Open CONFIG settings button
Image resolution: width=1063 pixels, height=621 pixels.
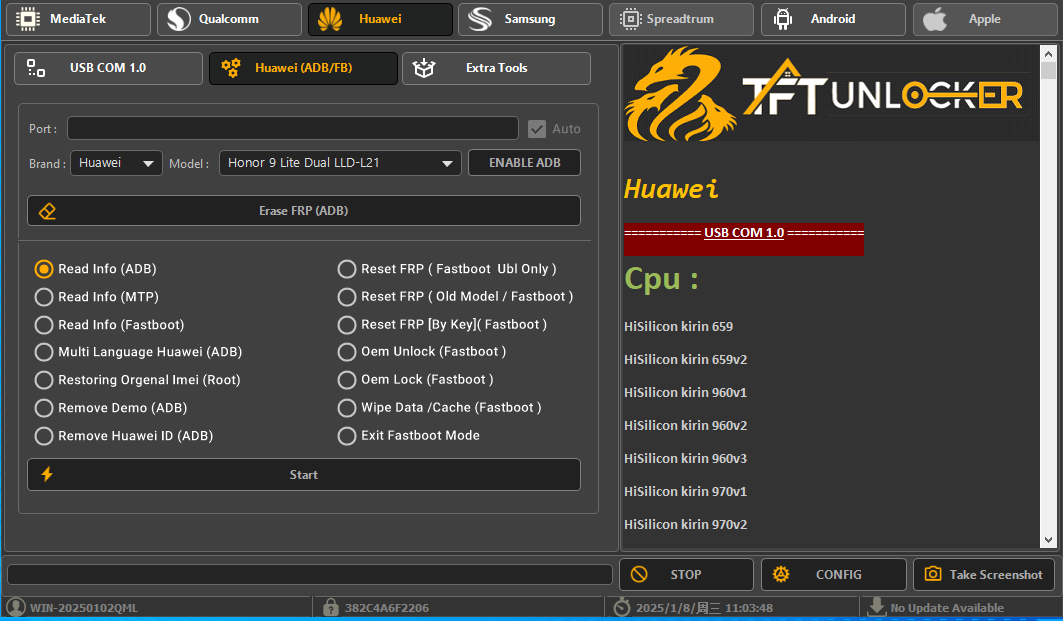(834, 574)
